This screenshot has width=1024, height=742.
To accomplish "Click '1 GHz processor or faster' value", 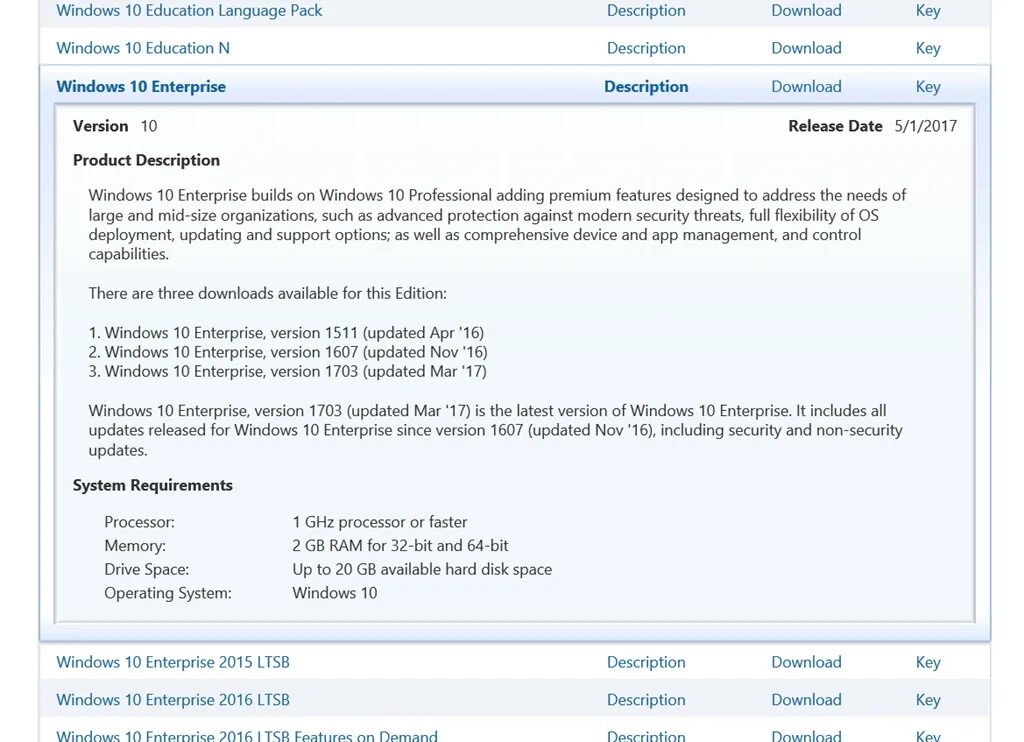I will coord(380,522).
